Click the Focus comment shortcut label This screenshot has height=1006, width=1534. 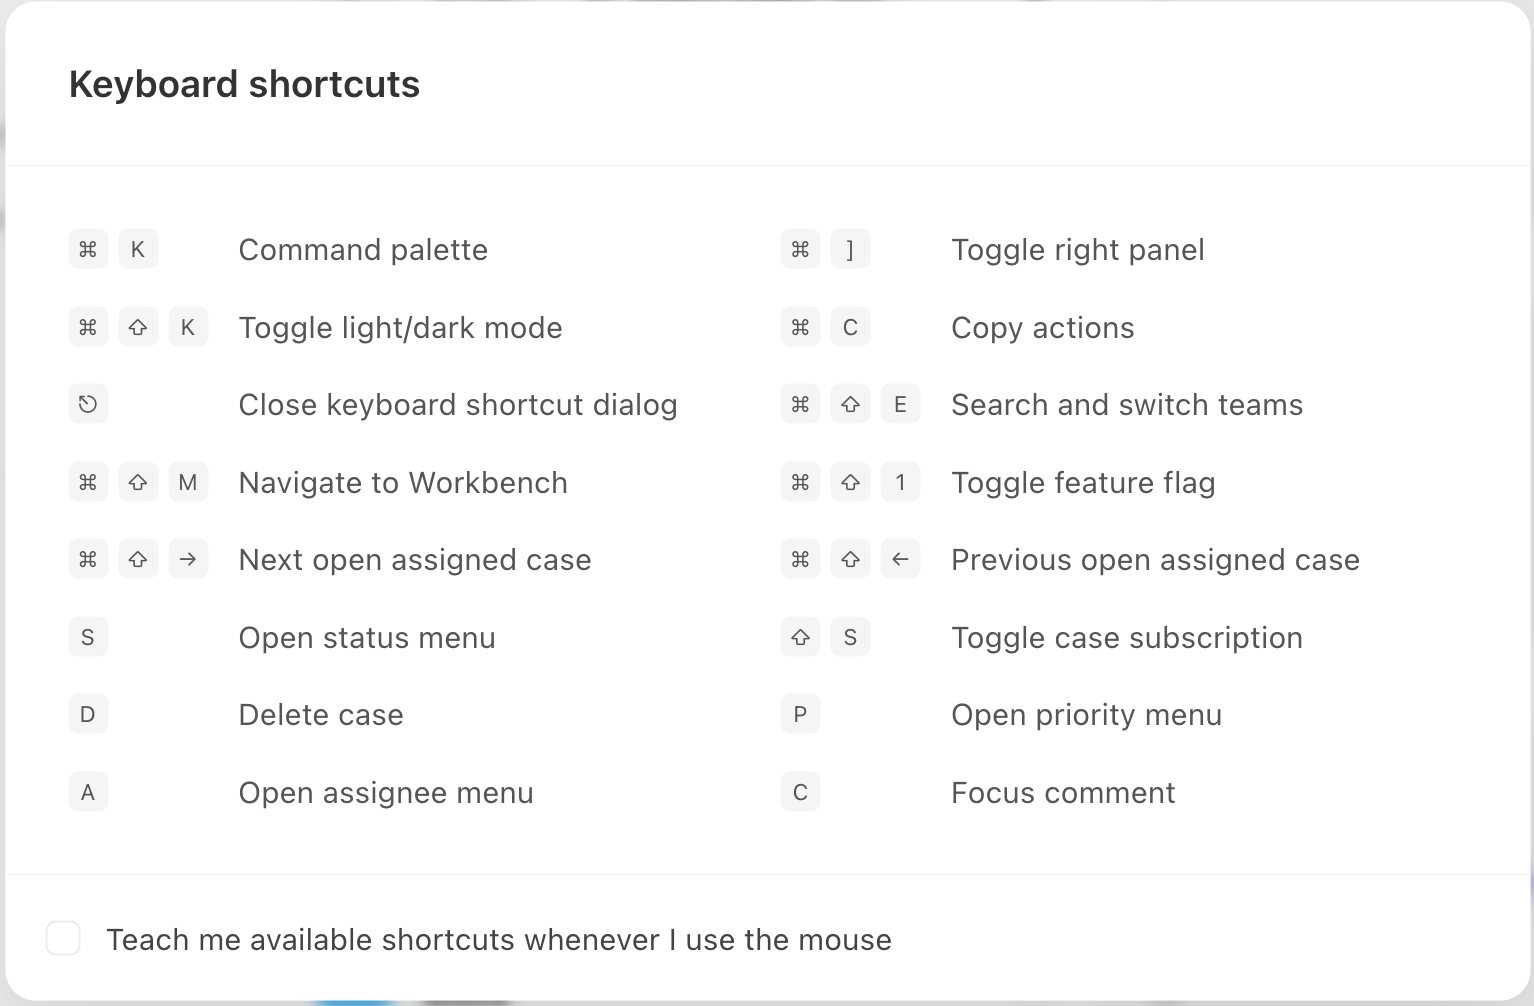pos(1063,793)
